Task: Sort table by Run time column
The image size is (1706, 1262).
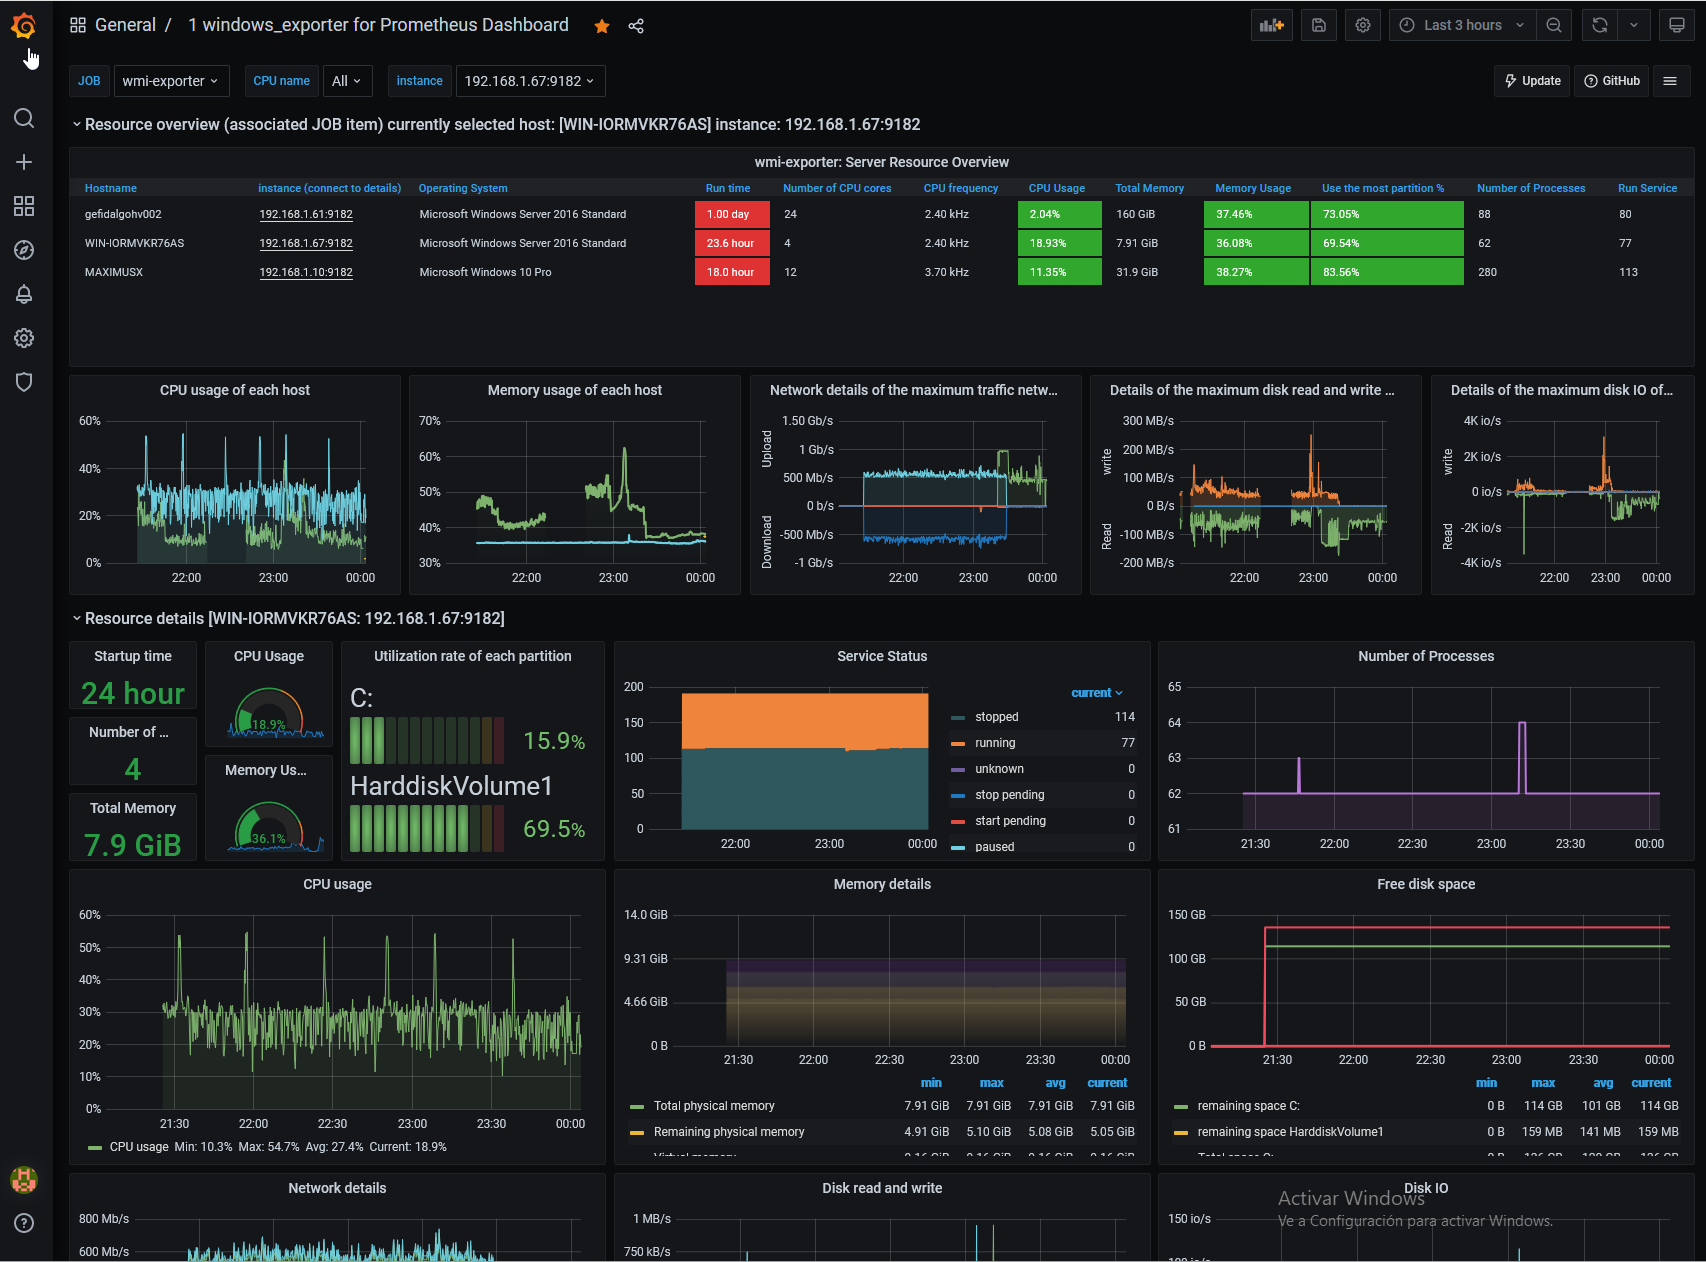Action: 728,188
